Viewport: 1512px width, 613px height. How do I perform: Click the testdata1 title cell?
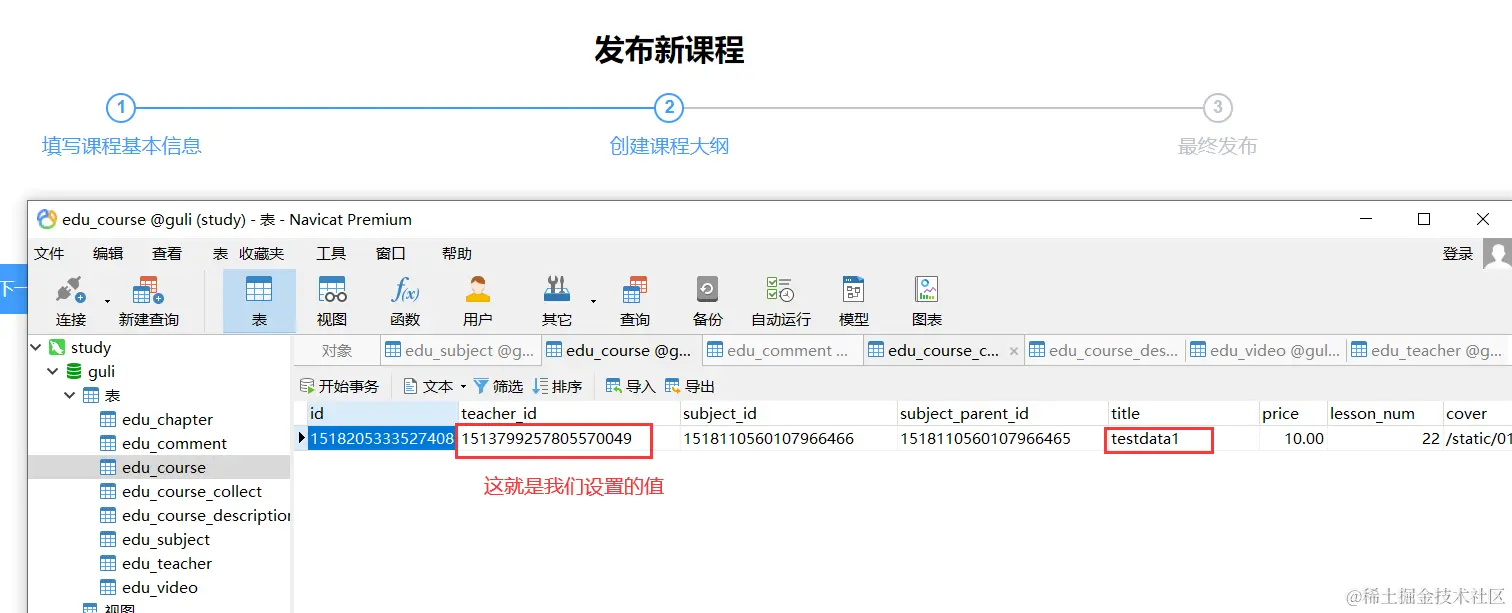click(1183, 438)
